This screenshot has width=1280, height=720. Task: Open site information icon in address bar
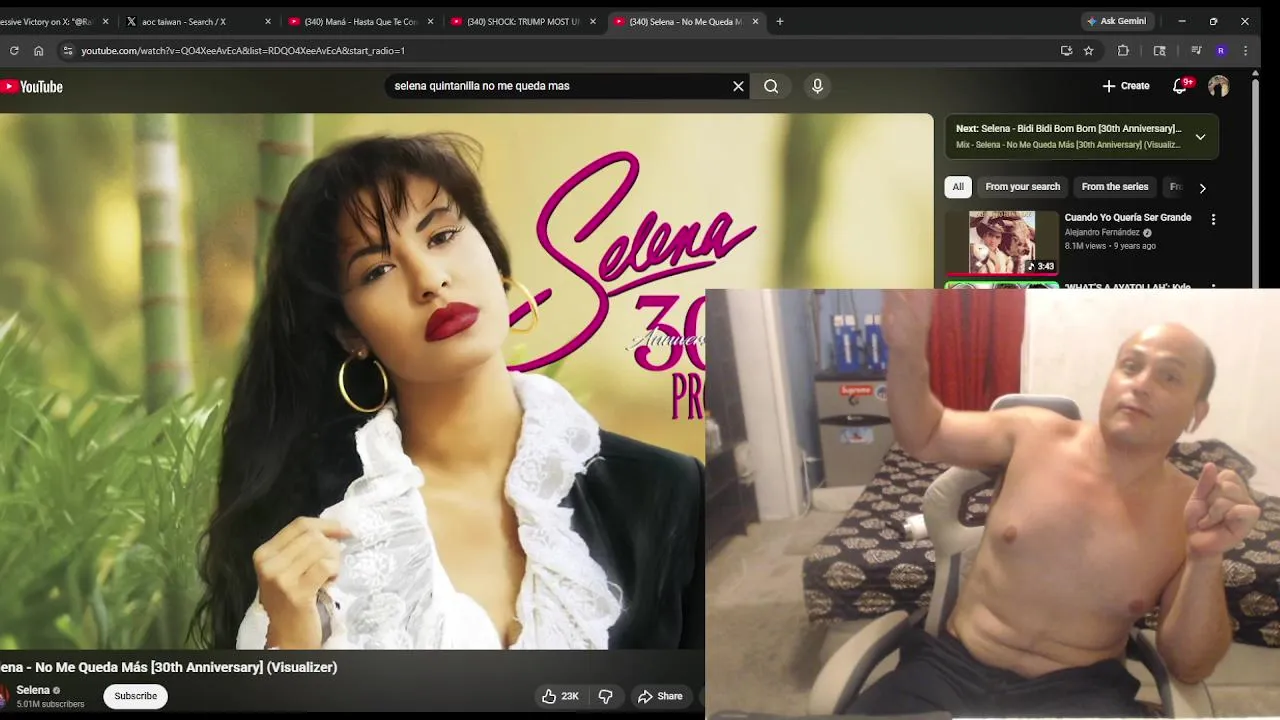(67, 50)
